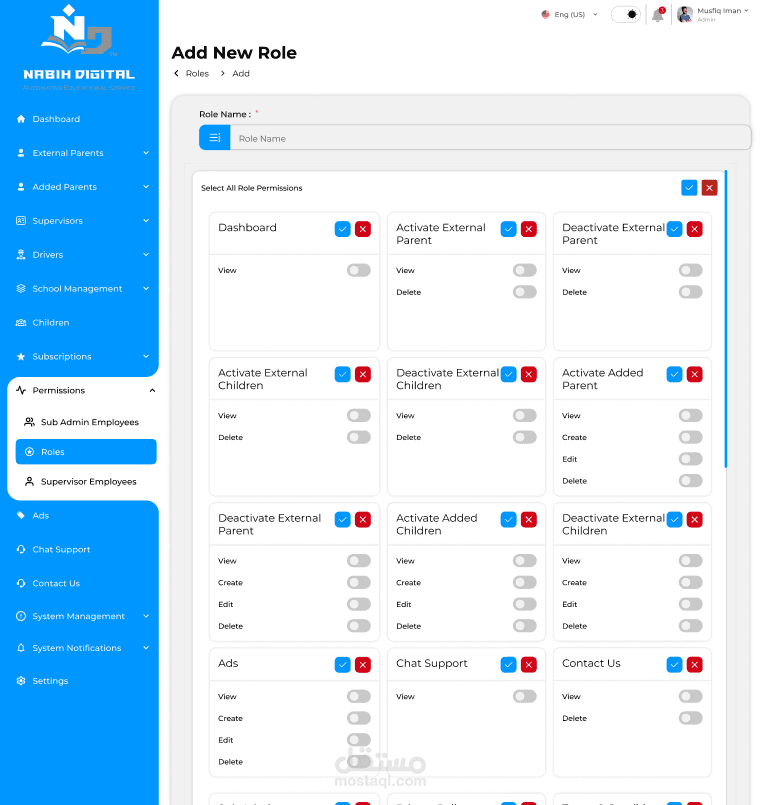Image resolution: width=762 pixels, height=805 pixels.
Task: Click the Children group icon in sidebar
Action: click(21, 322)
